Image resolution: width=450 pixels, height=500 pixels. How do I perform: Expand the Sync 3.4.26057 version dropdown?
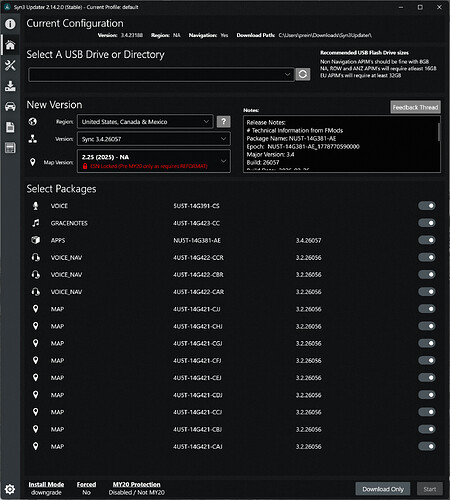point(154,139)
